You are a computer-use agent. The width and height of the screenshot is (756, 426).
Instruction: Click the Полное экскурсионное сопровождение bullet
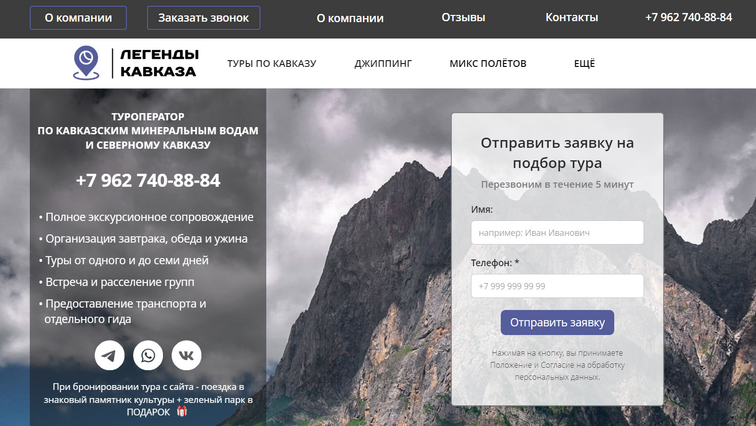pyautogui.click(x=146, y=217)
